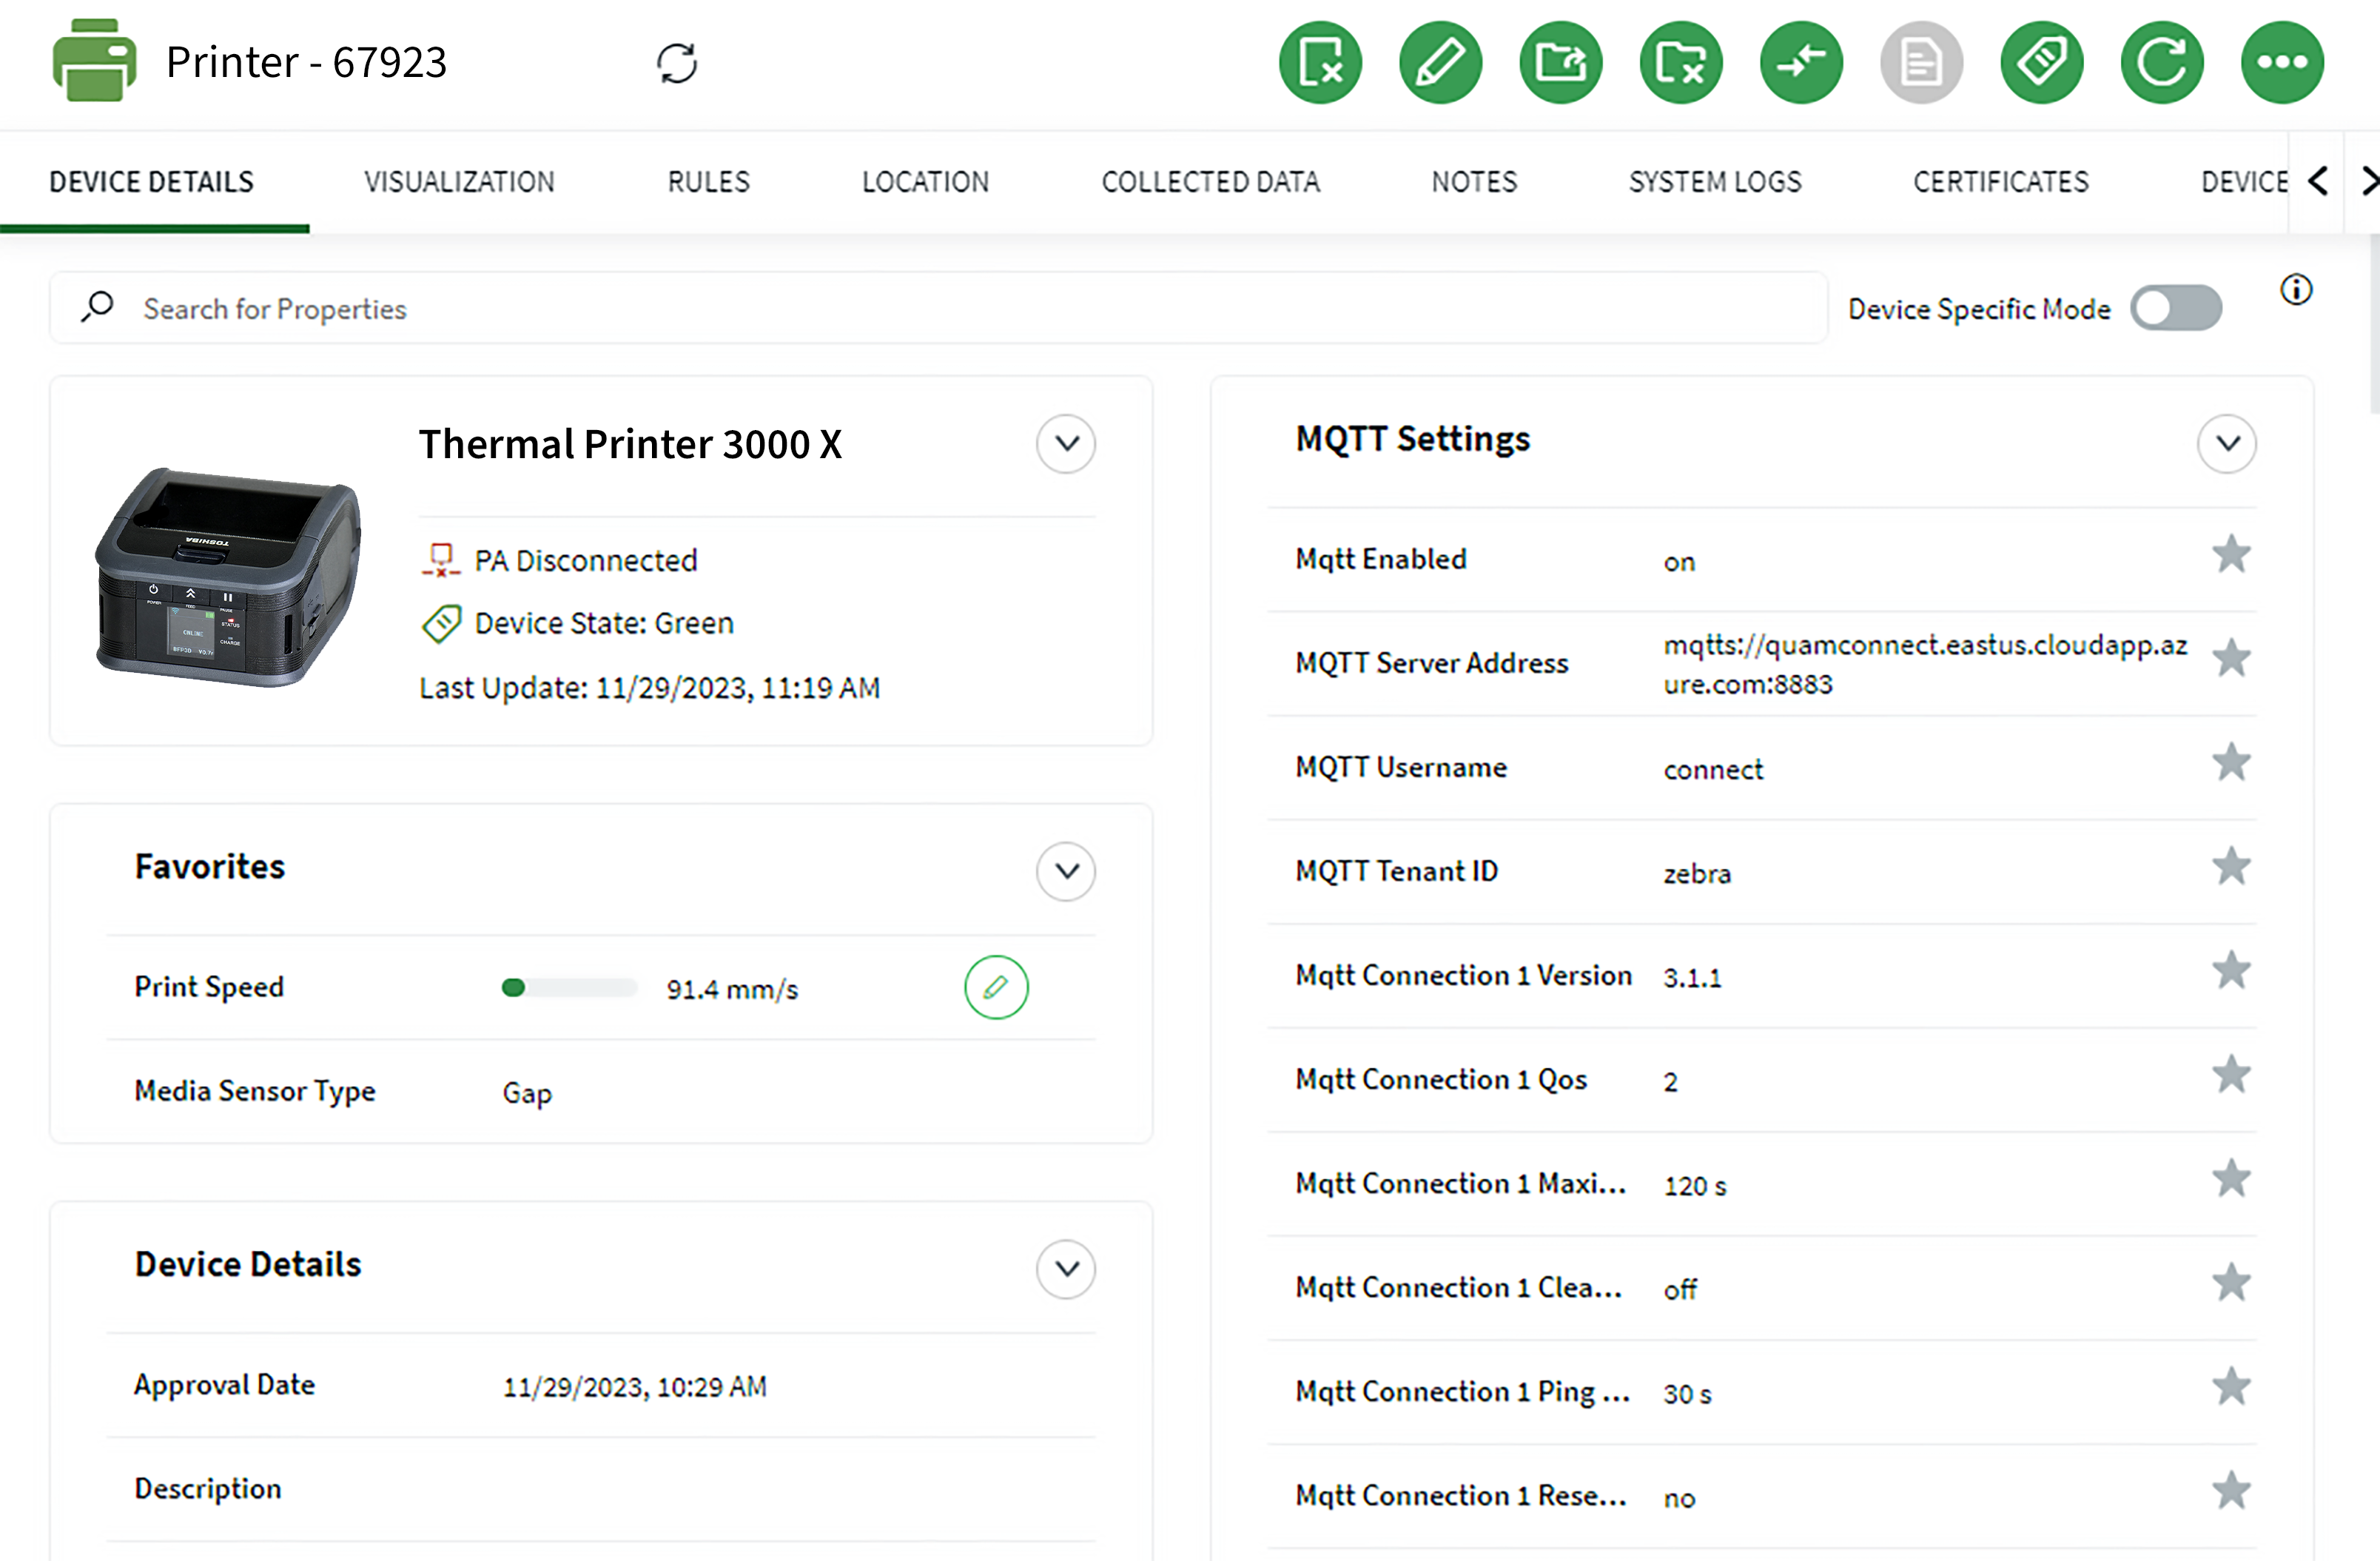Click the Print Speed progress bar

pos(569,988)
